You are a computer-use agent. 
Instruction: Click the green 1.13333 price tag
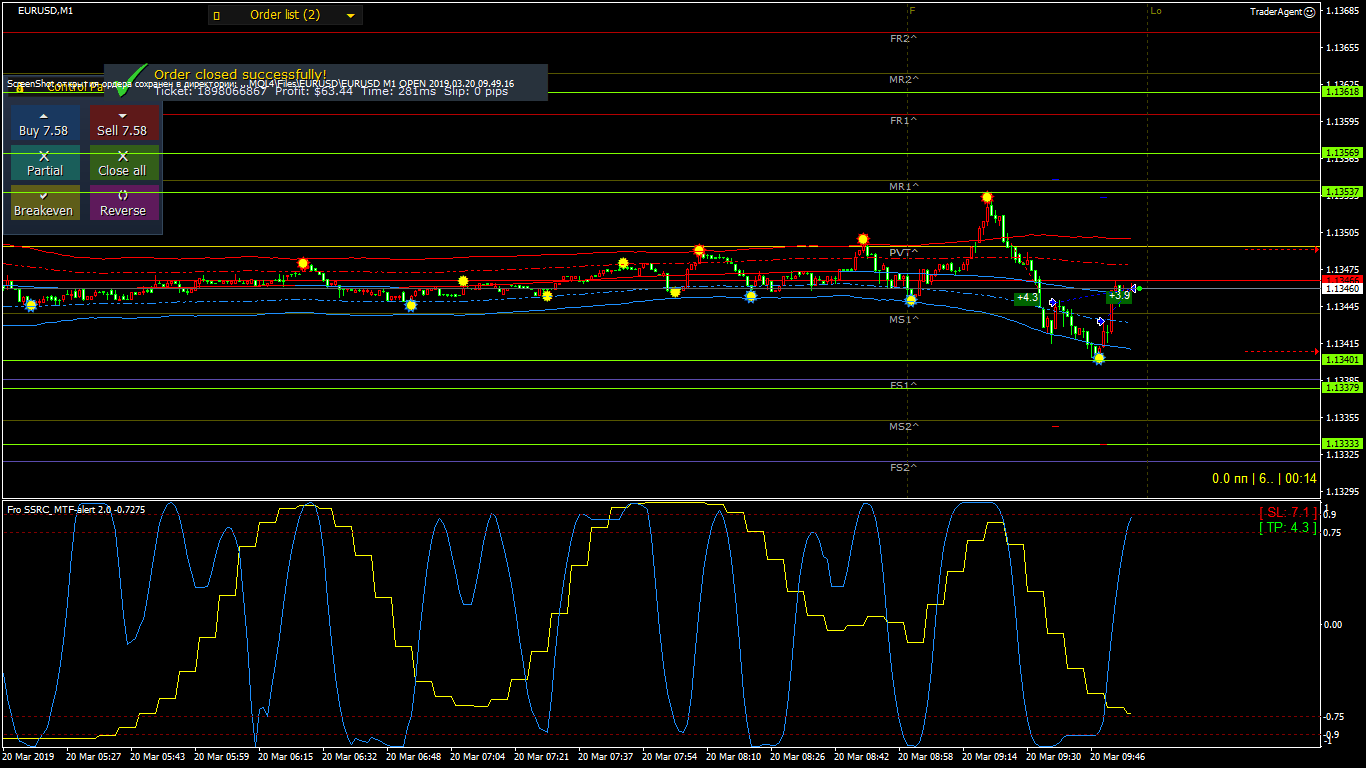coord(1342,444)
